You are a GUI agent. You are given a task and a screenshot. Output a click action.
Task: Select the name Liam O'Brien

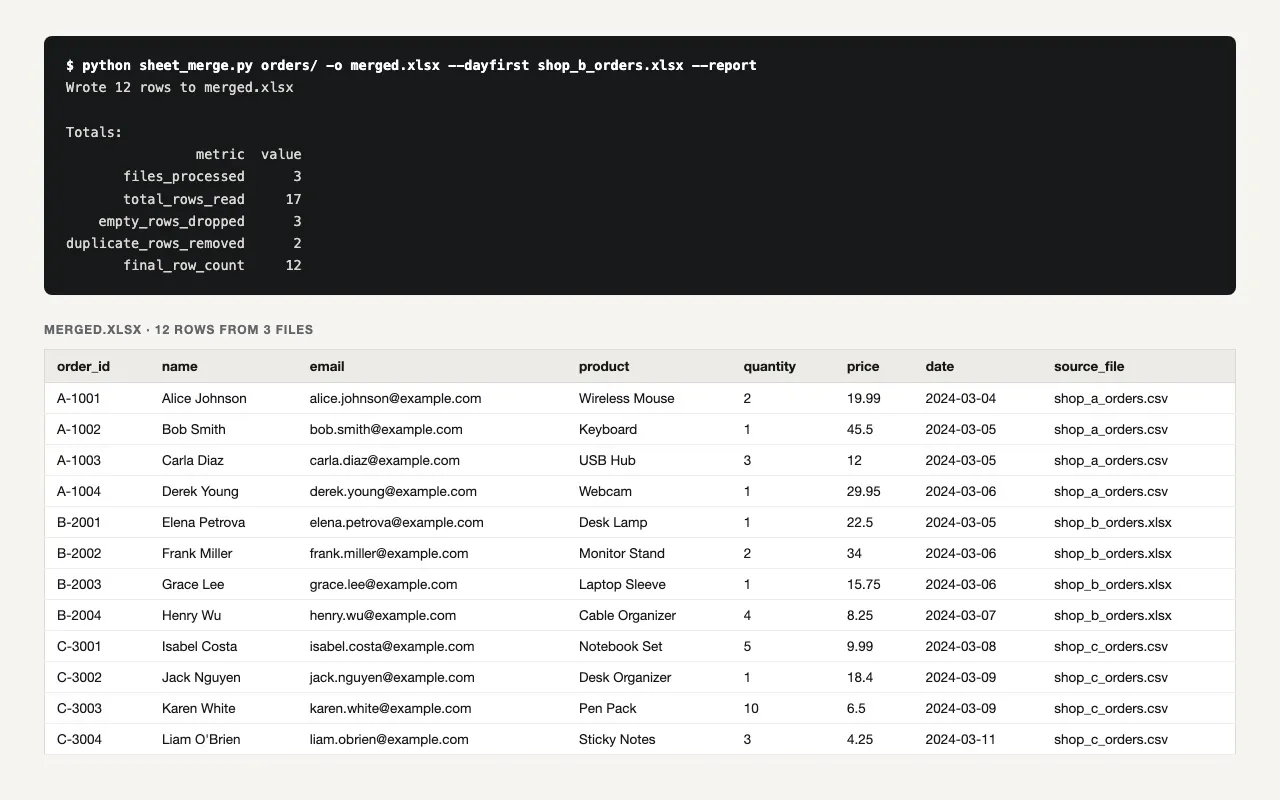pos(201,739)
